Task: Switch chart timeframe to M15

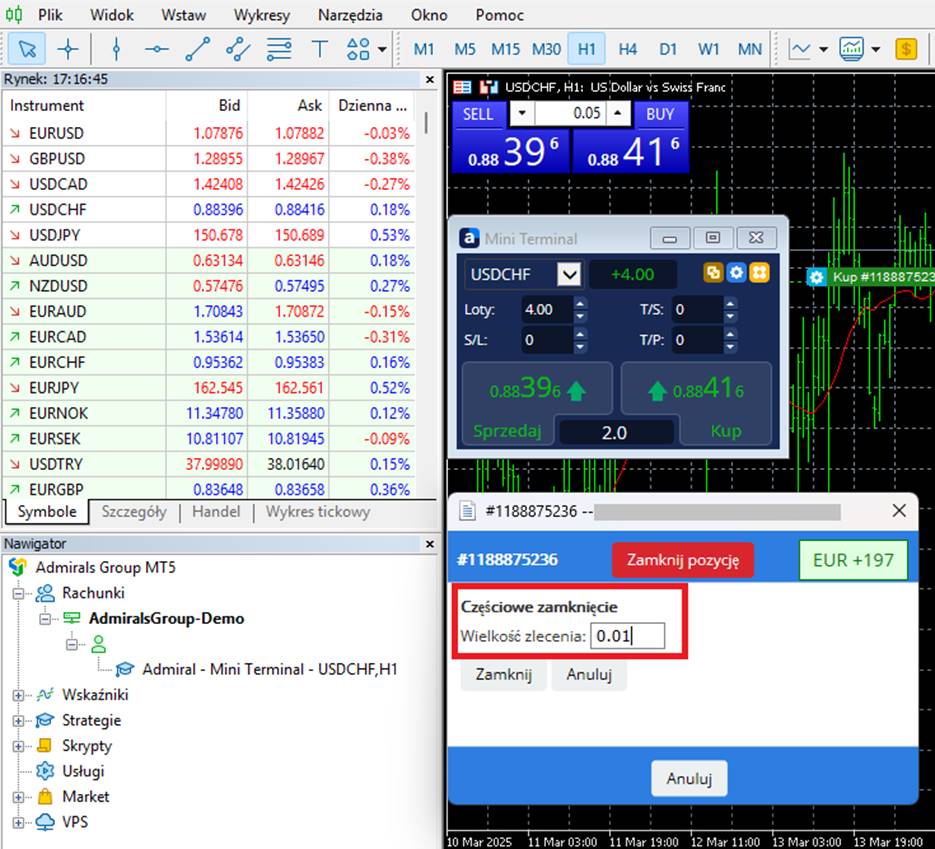Action: (x=505, y=49)
